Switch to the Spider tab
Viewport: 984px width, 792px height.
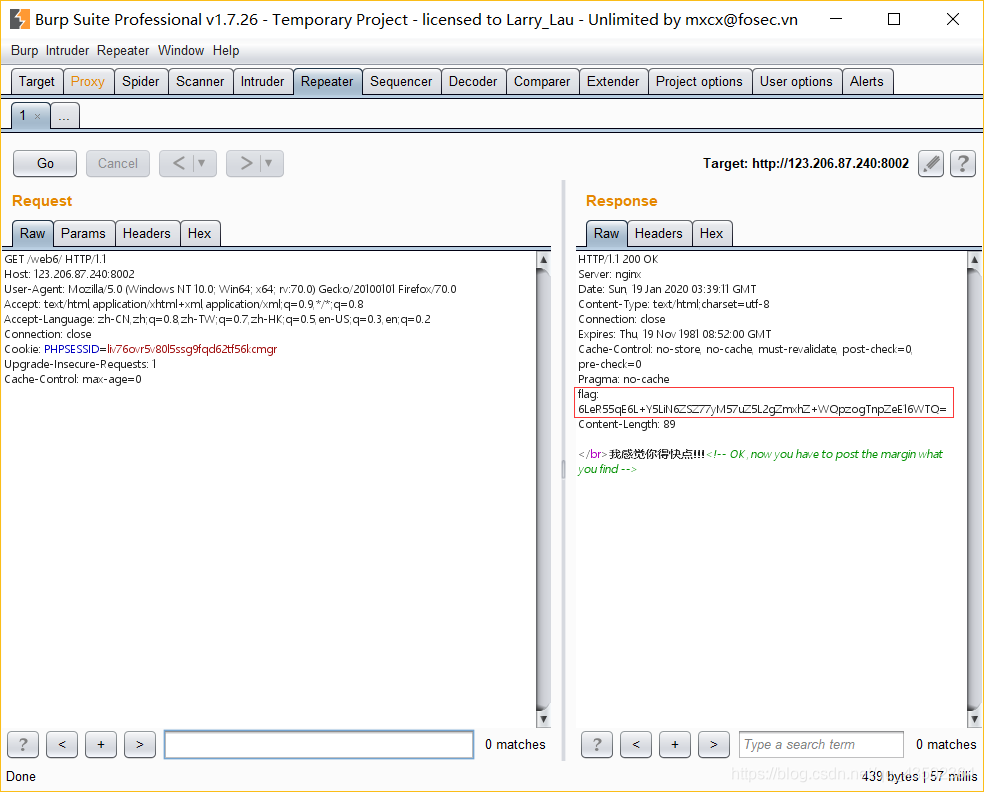click(x=141, y=82)
